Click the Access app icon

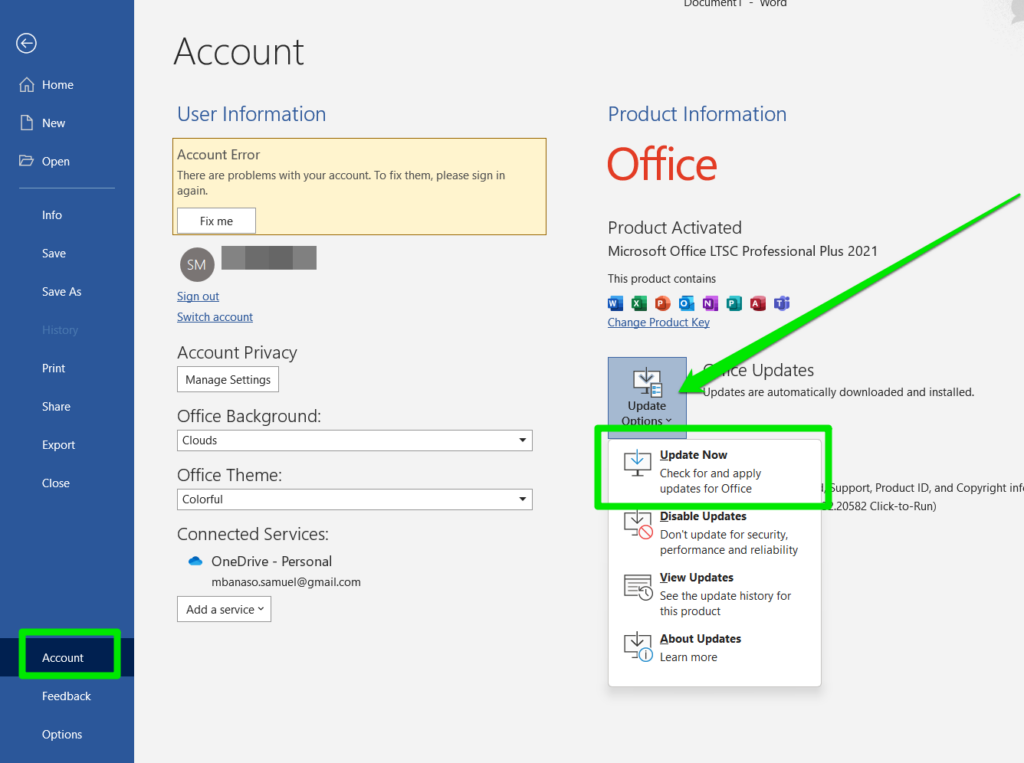pyautogui.click(x=756, y=302)
